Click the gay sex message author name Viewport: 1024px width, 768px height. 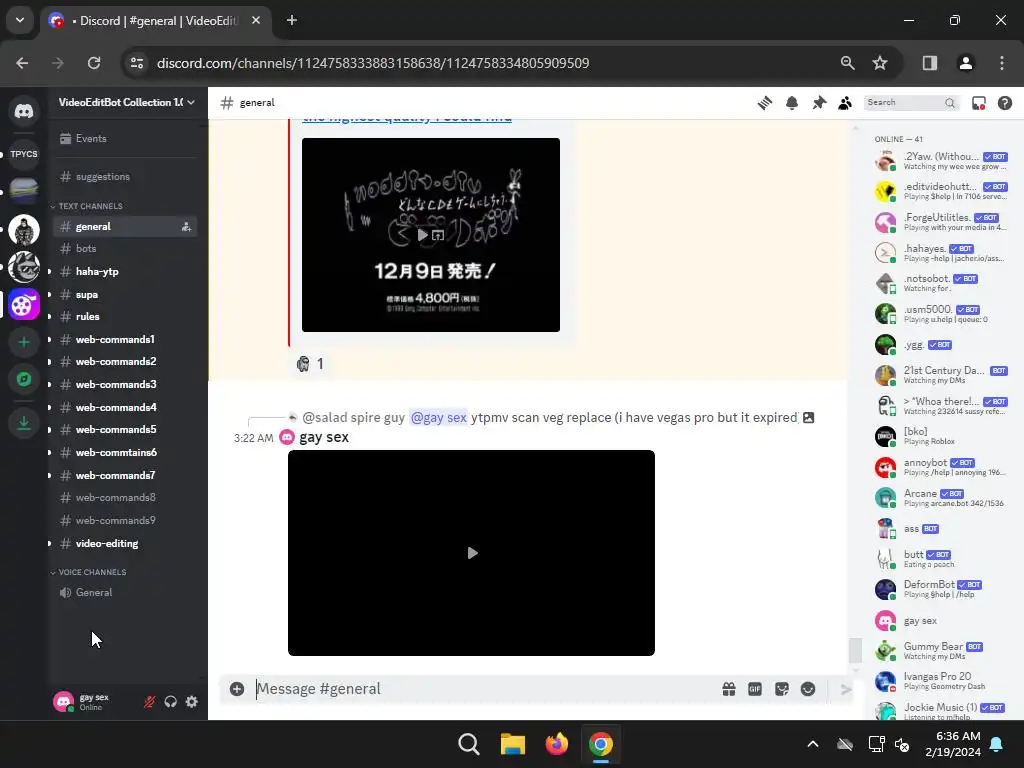click(324, 438)
